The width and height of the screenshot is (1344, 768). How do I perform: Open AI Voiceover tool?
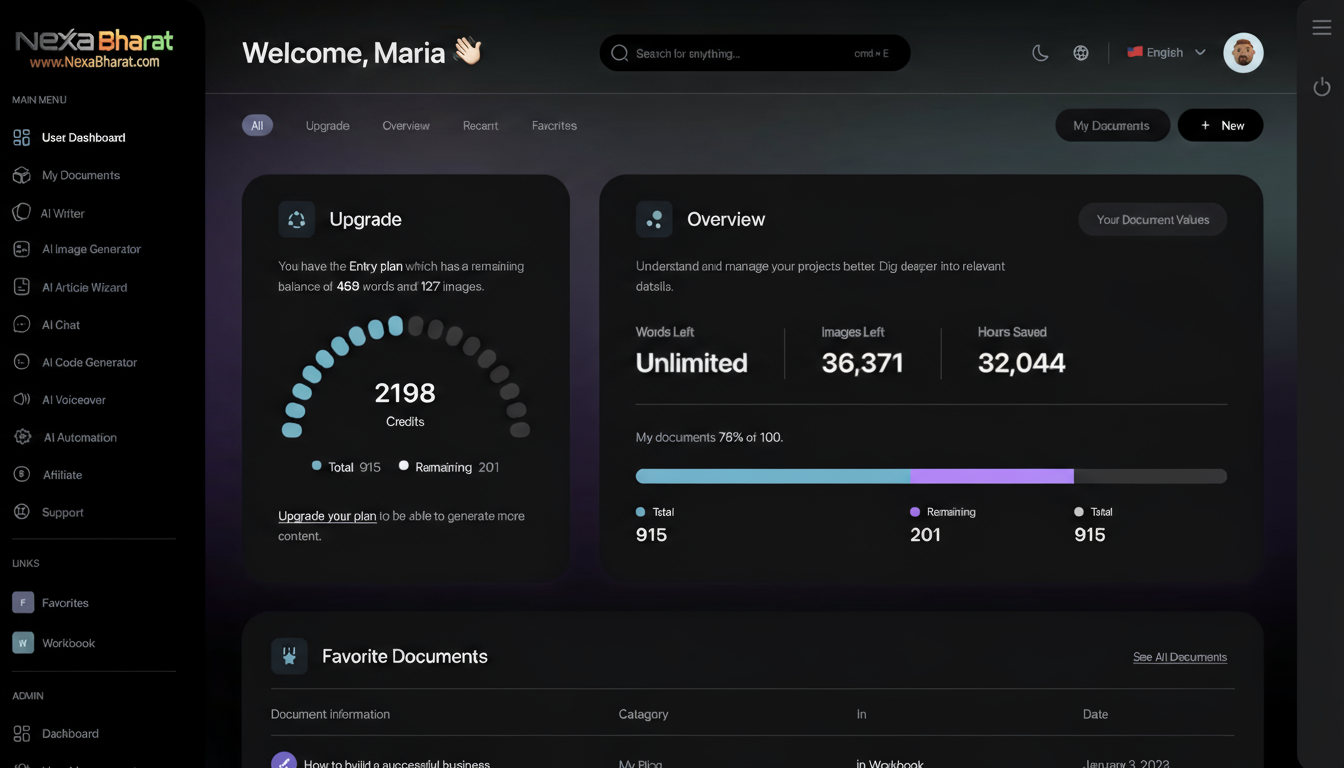[x=73, y=400]
